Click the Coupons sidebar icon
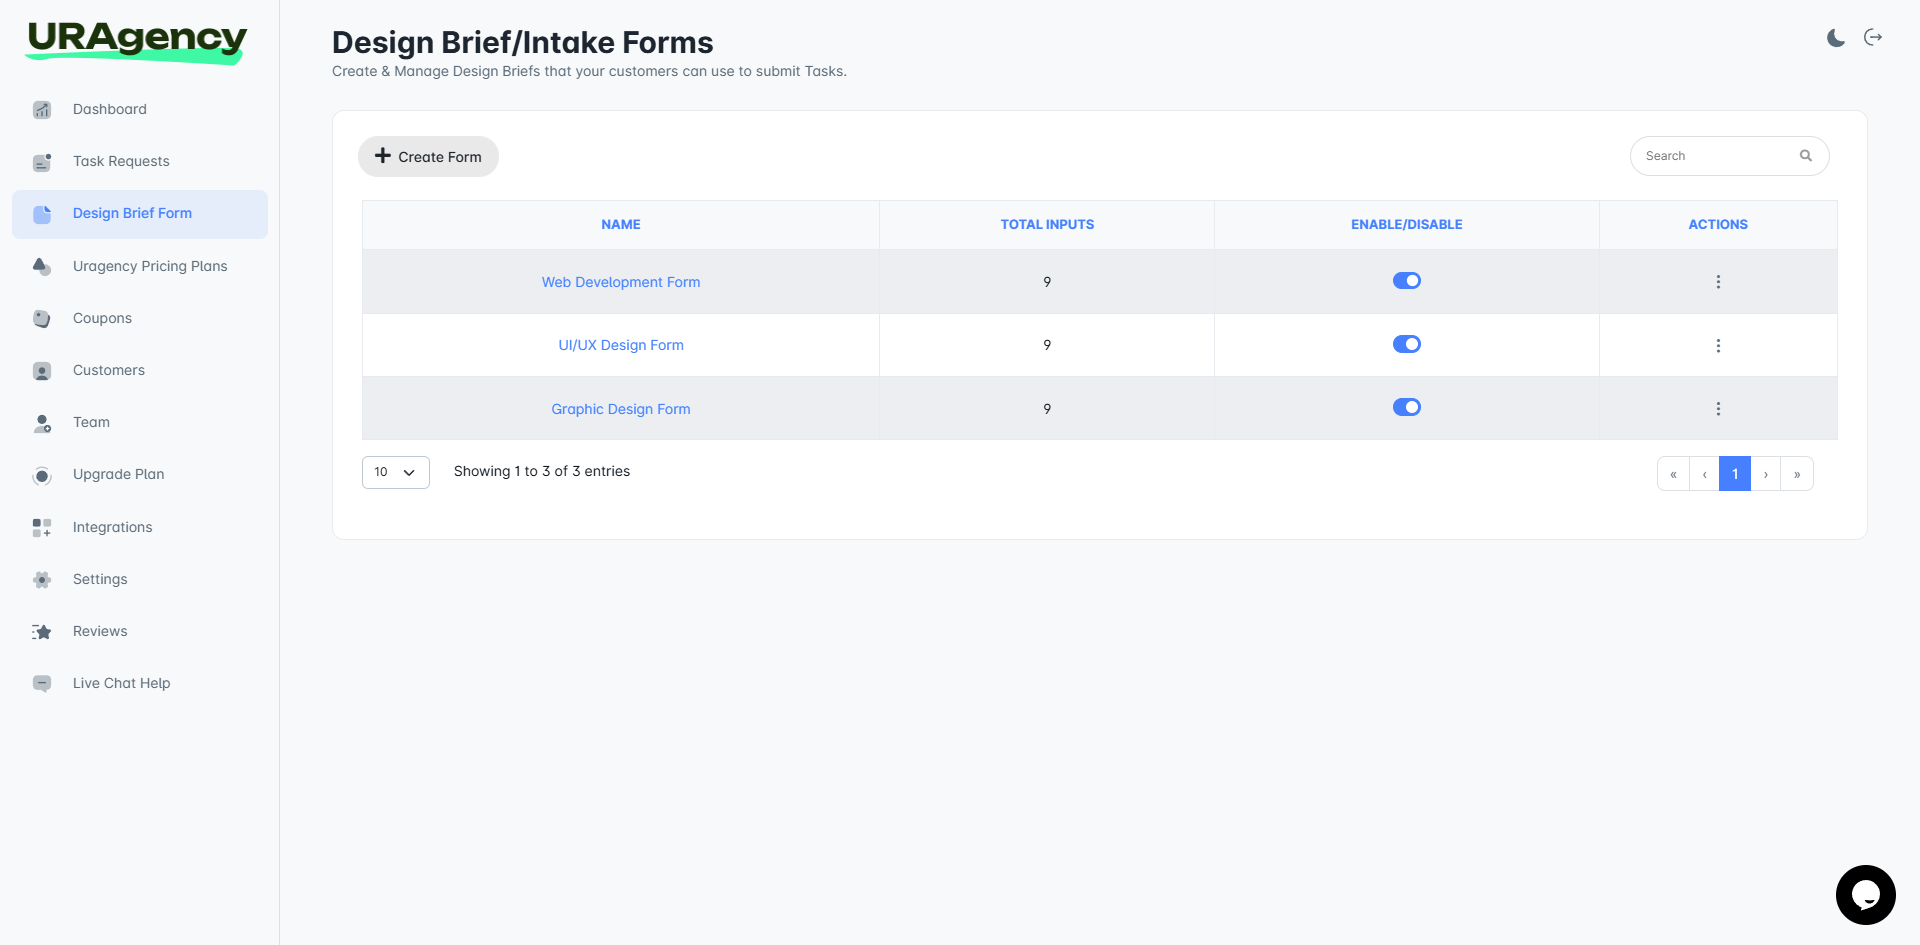 tap(42, 318)
